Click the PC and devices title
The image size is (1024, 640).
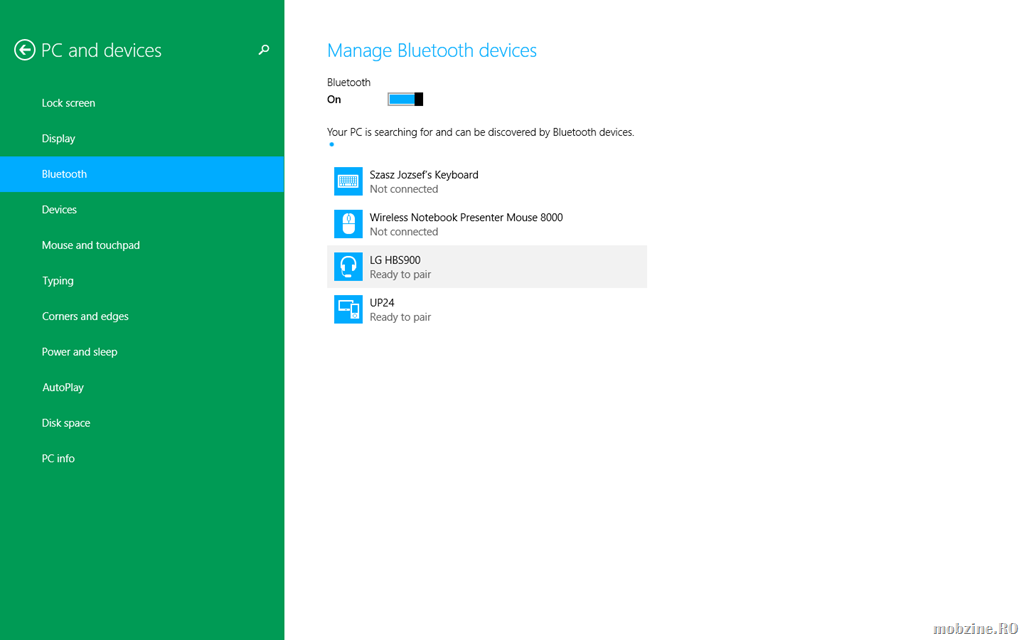click(101, 50)
